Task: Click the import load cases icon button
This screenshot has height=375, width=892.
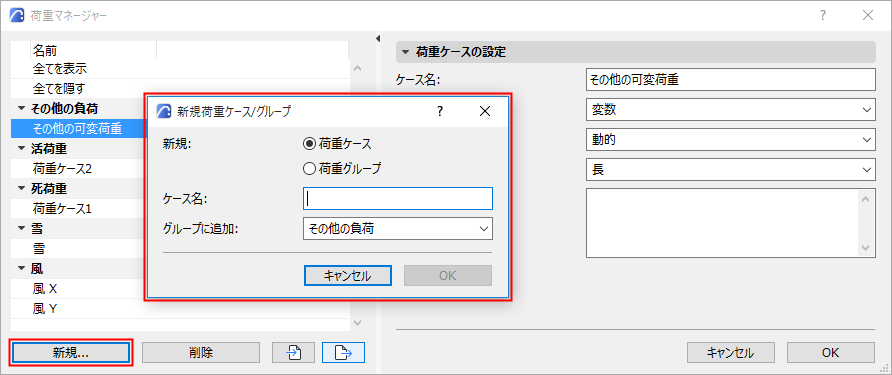Action: point(294,353)
